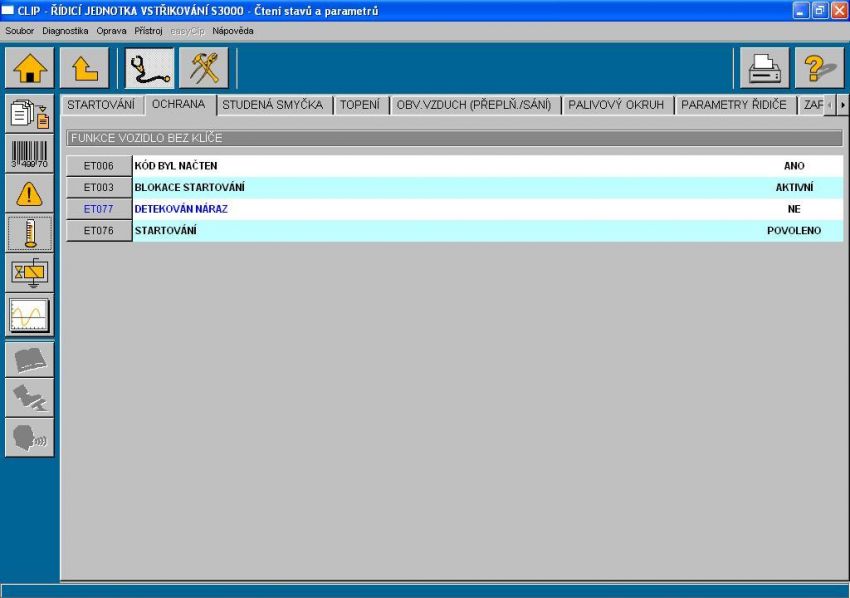Open the Diagnostika menu

[x=65, y=30]
